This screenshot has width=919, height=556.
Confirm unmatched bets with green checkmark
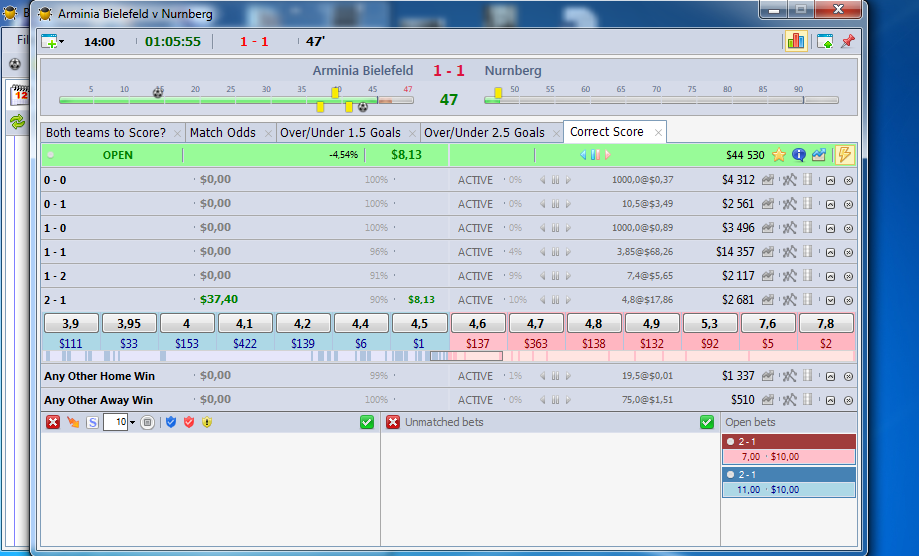pyautogui.click(x=707, y=422)
